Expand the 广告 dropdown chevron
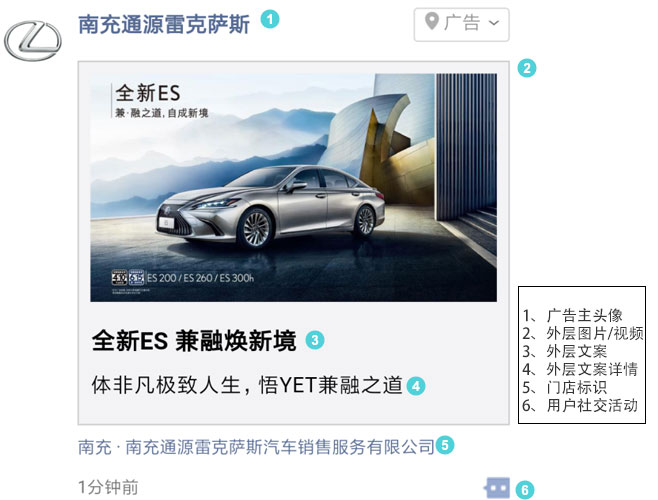 point(494,23)
